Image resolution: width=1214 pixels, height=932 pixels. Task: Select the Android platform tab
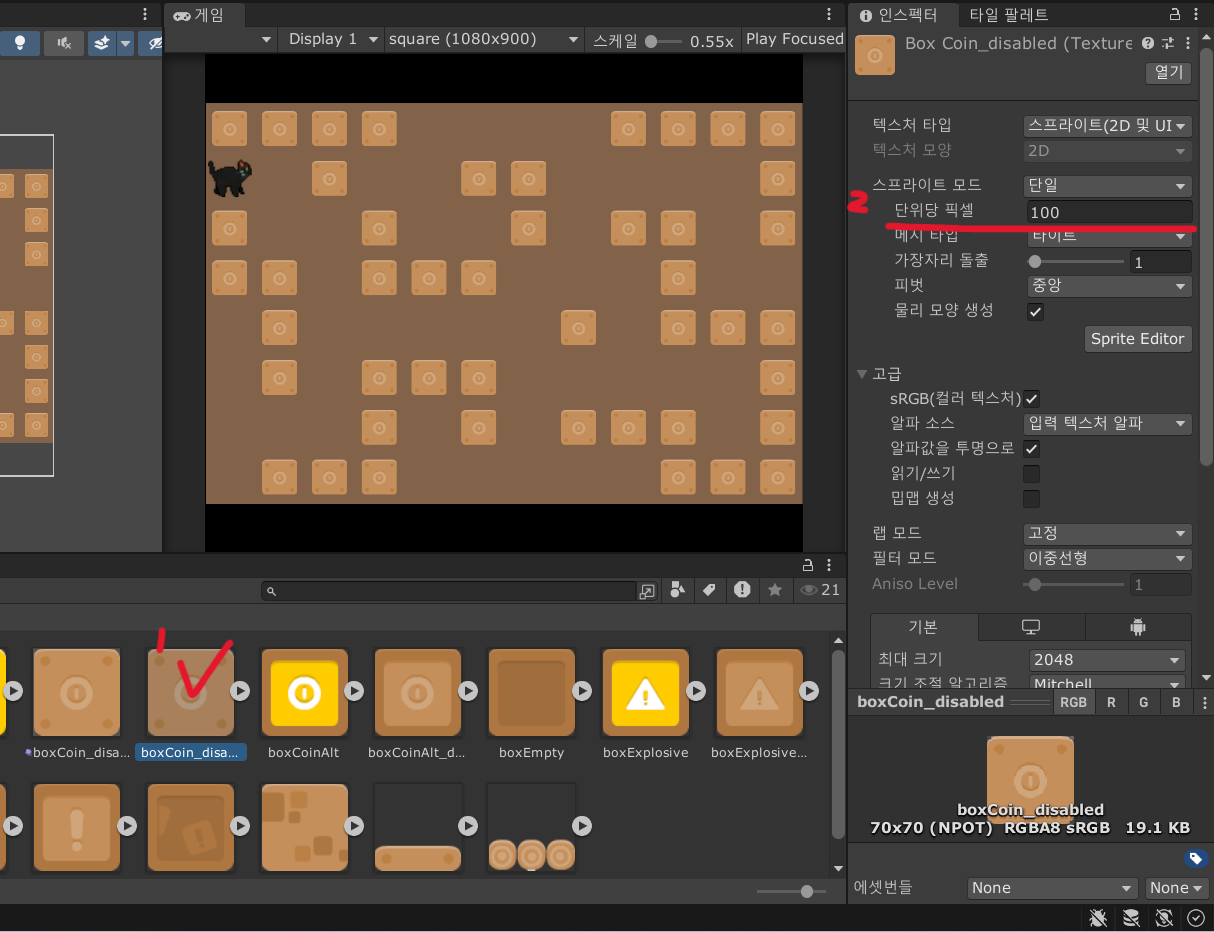(1137, 627)
